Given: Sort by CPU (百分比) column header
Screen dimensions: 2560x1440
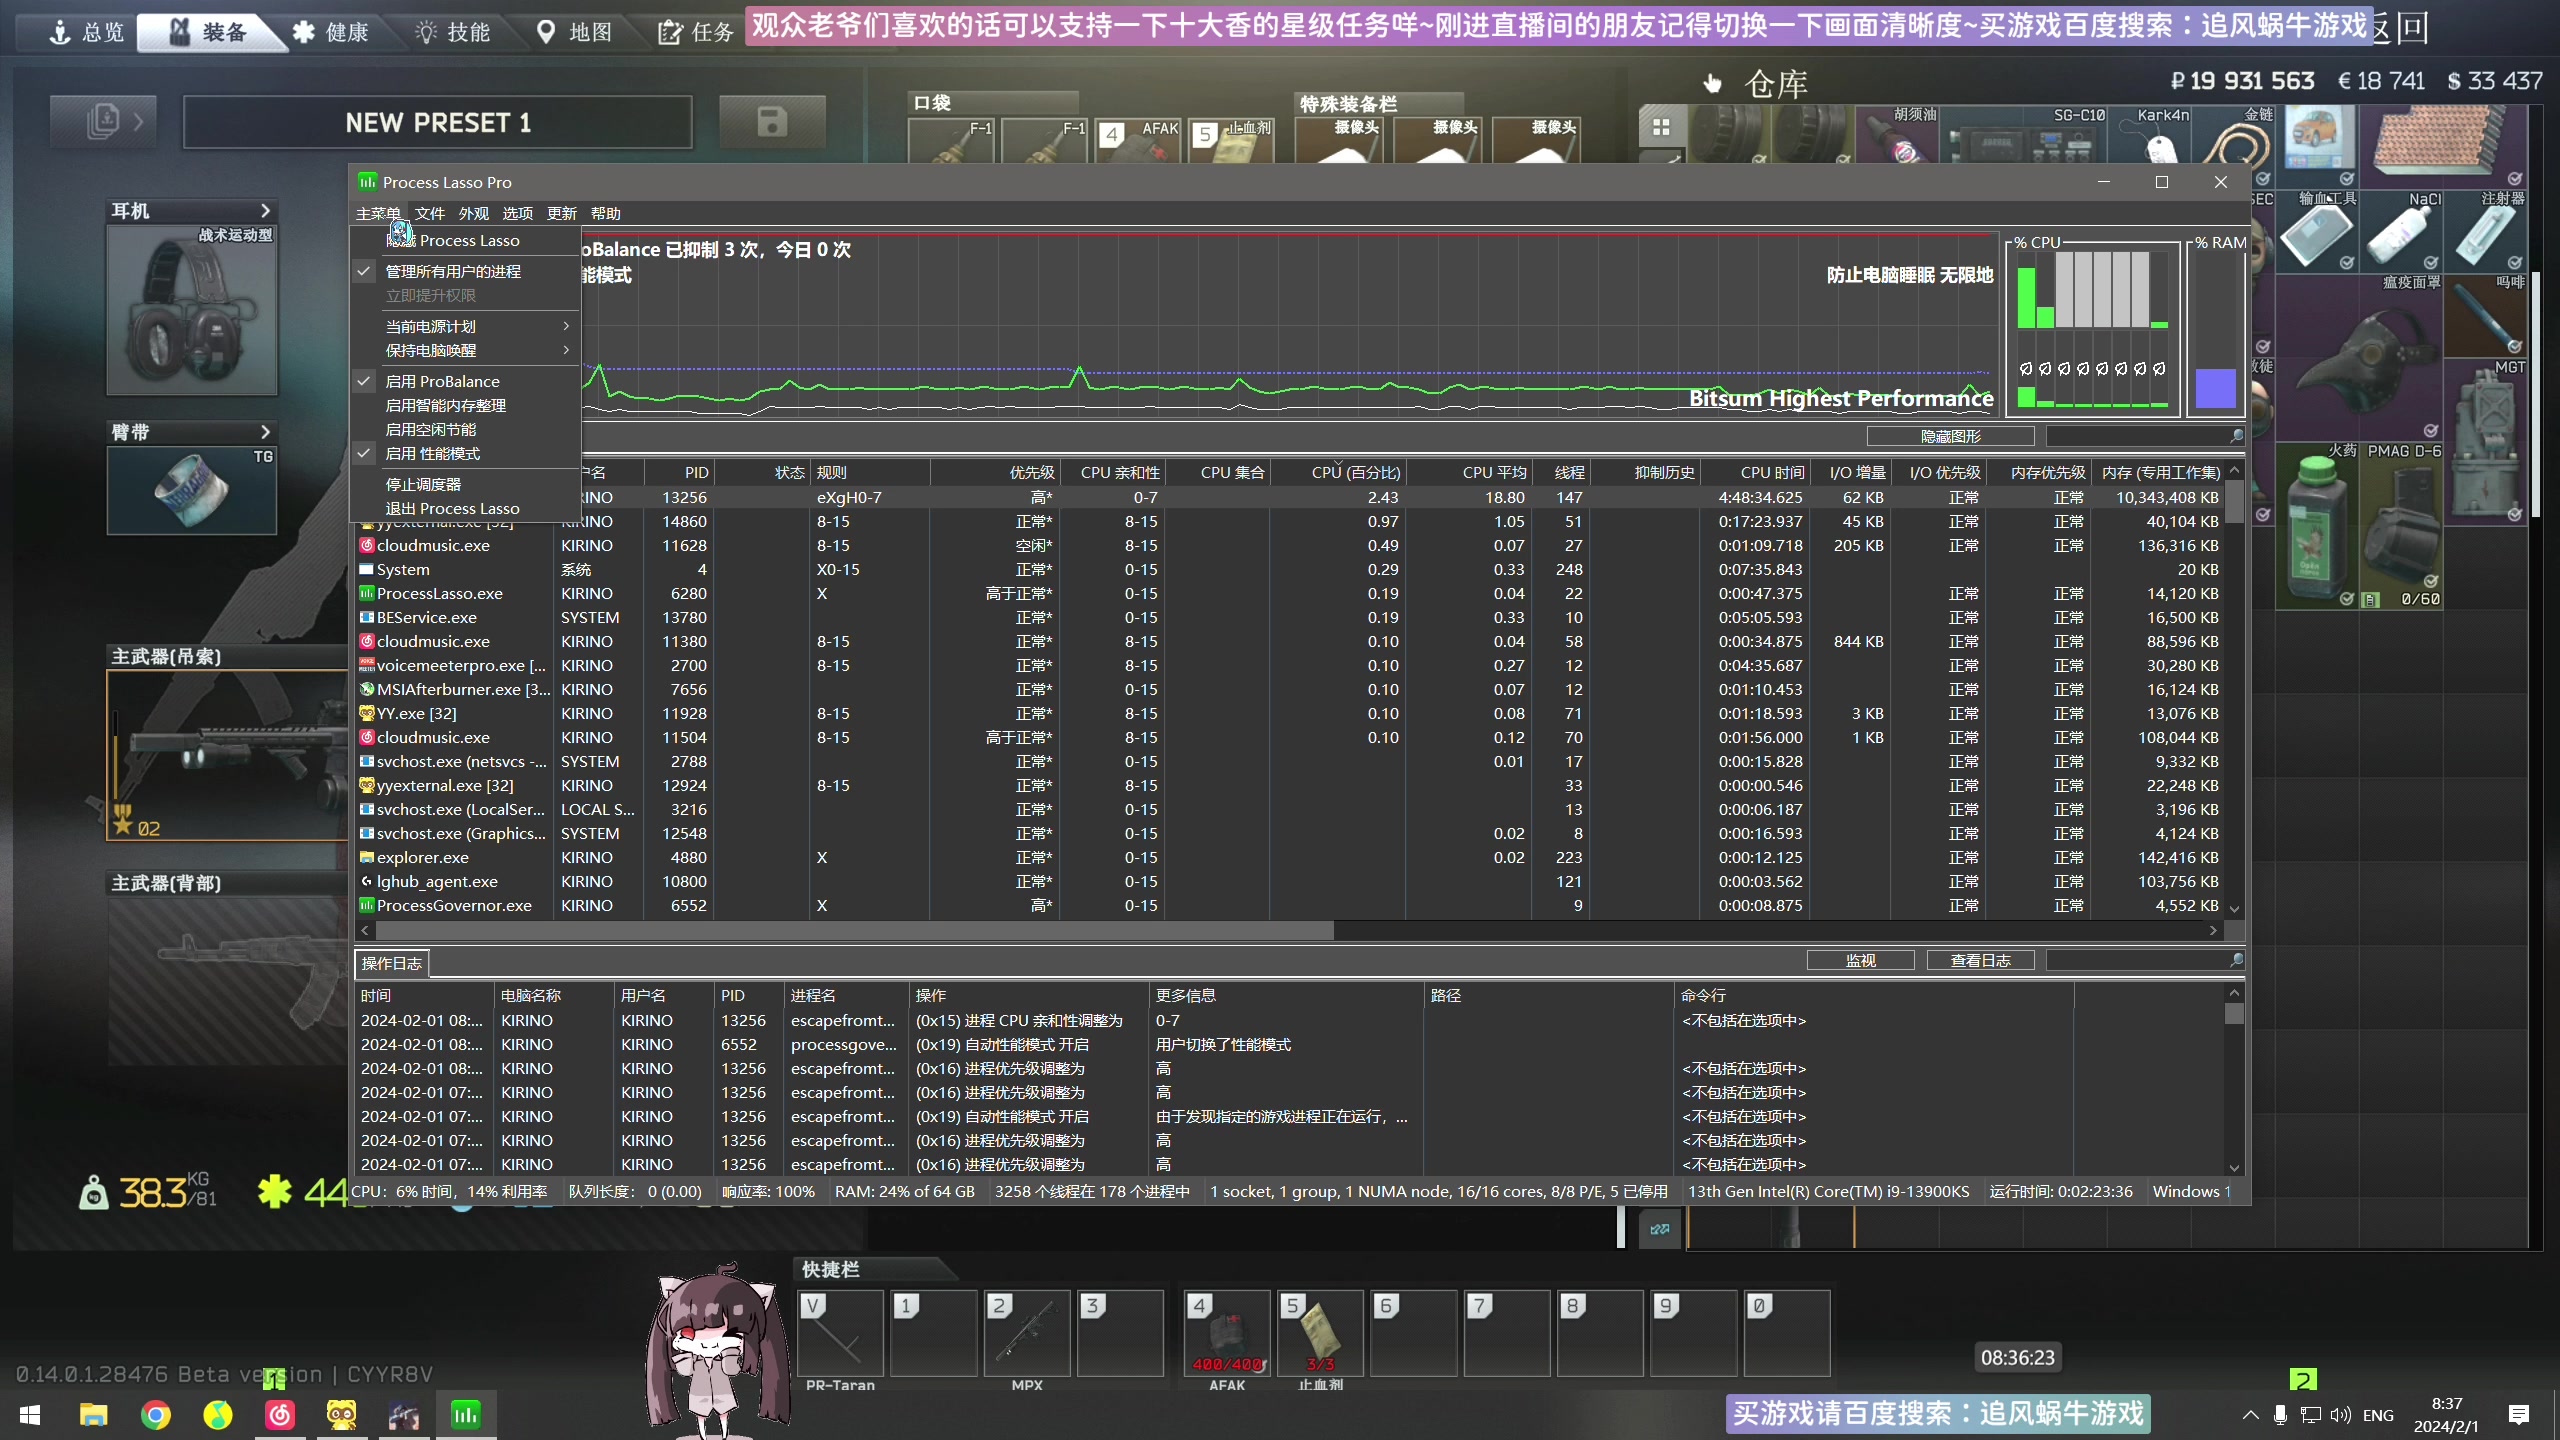Looking at the screenshot, I should 1340,472.
